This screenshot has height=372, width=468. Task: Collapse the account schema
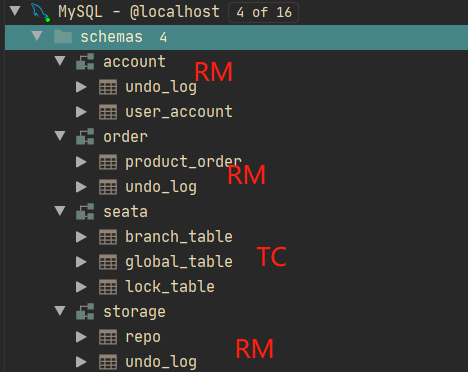point(60,61)
